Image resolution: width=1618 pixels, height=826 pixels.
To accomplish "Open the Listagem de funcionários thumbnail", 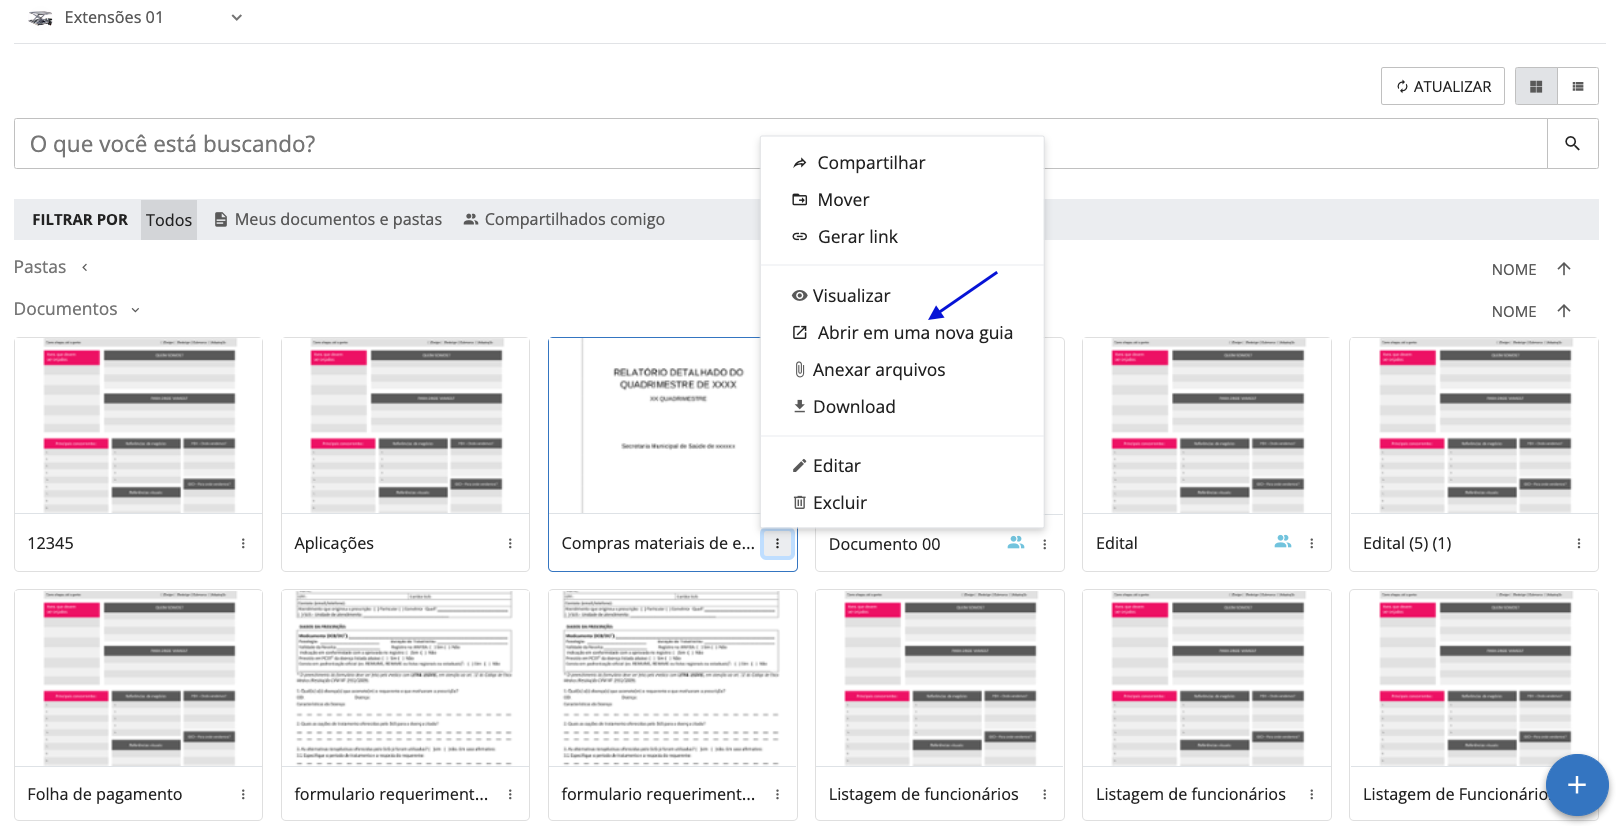I will [939, 678].
